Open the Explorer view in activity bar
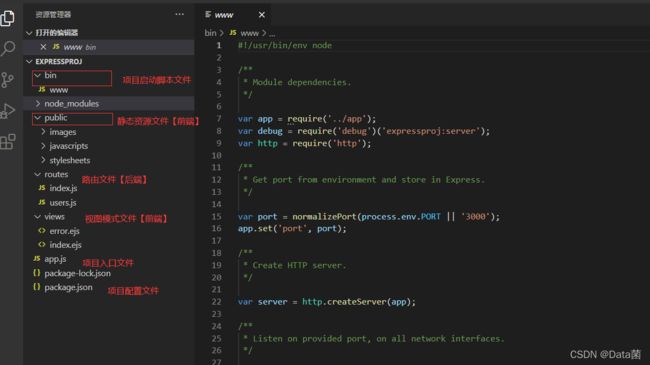Viewport: 650px width, 365px height. point(7,18)
